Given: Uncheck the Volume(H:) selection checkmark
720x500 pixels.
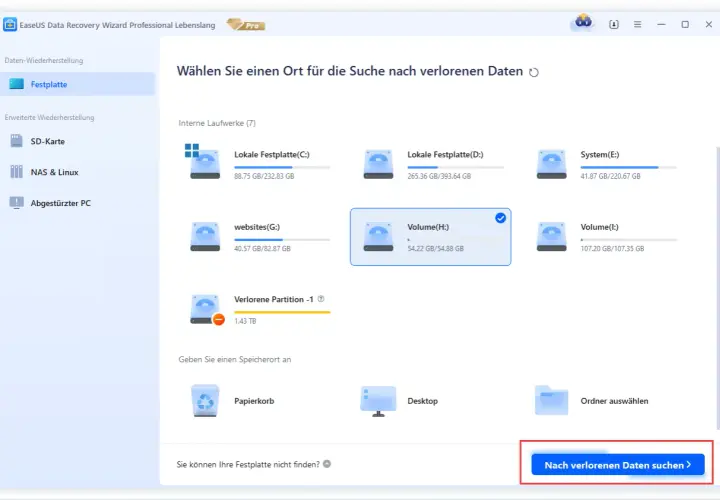Looking at the screenshot, I should coord(501,218).
